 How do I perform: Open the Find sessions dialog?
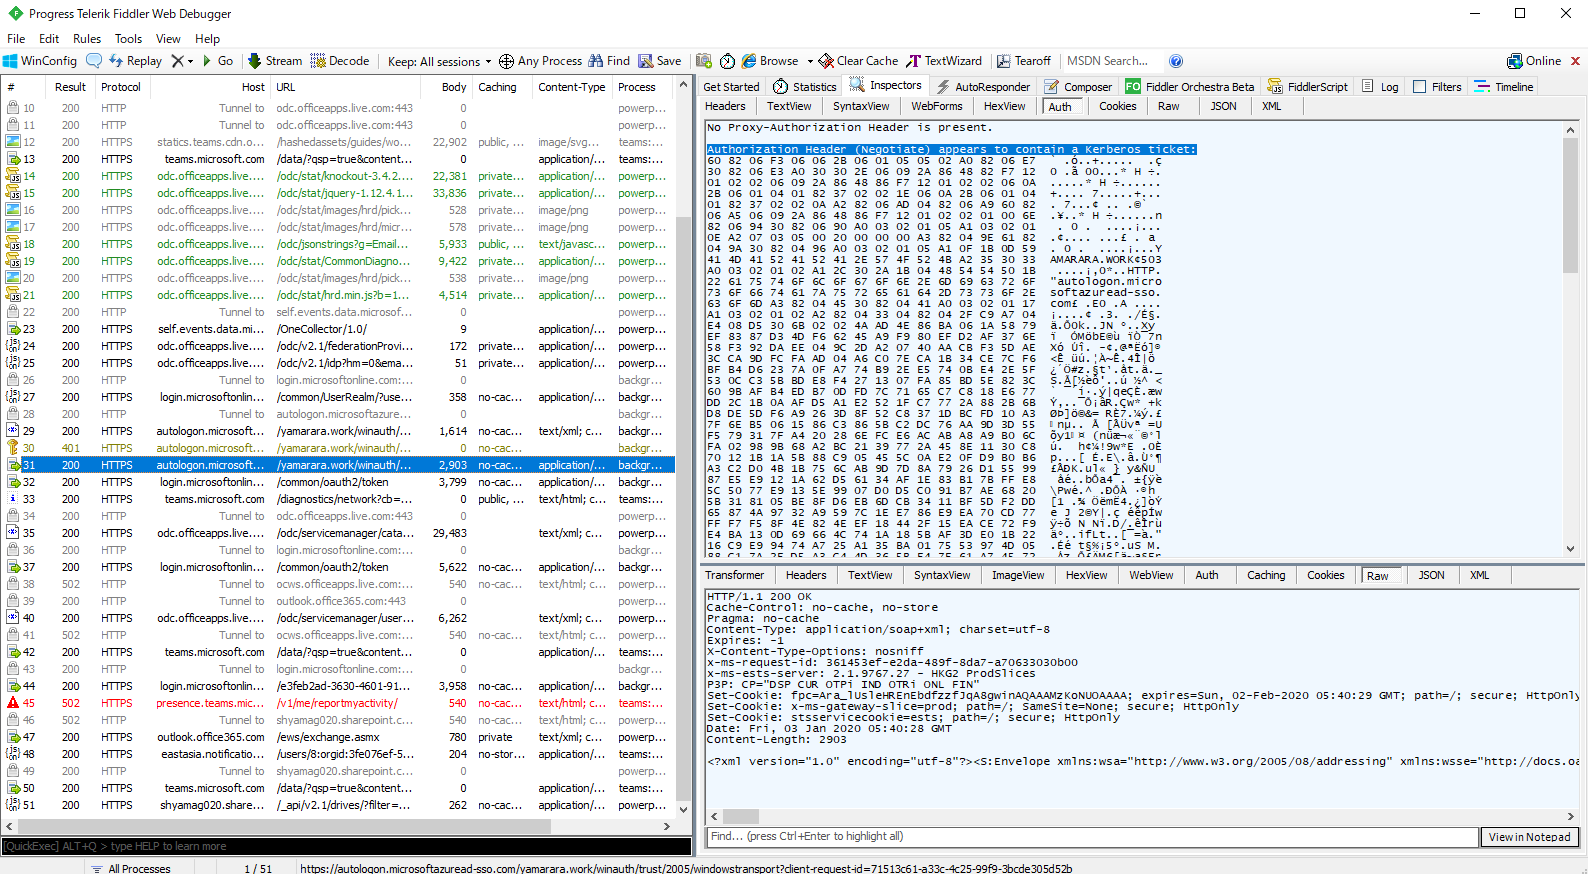click(609, 61)
